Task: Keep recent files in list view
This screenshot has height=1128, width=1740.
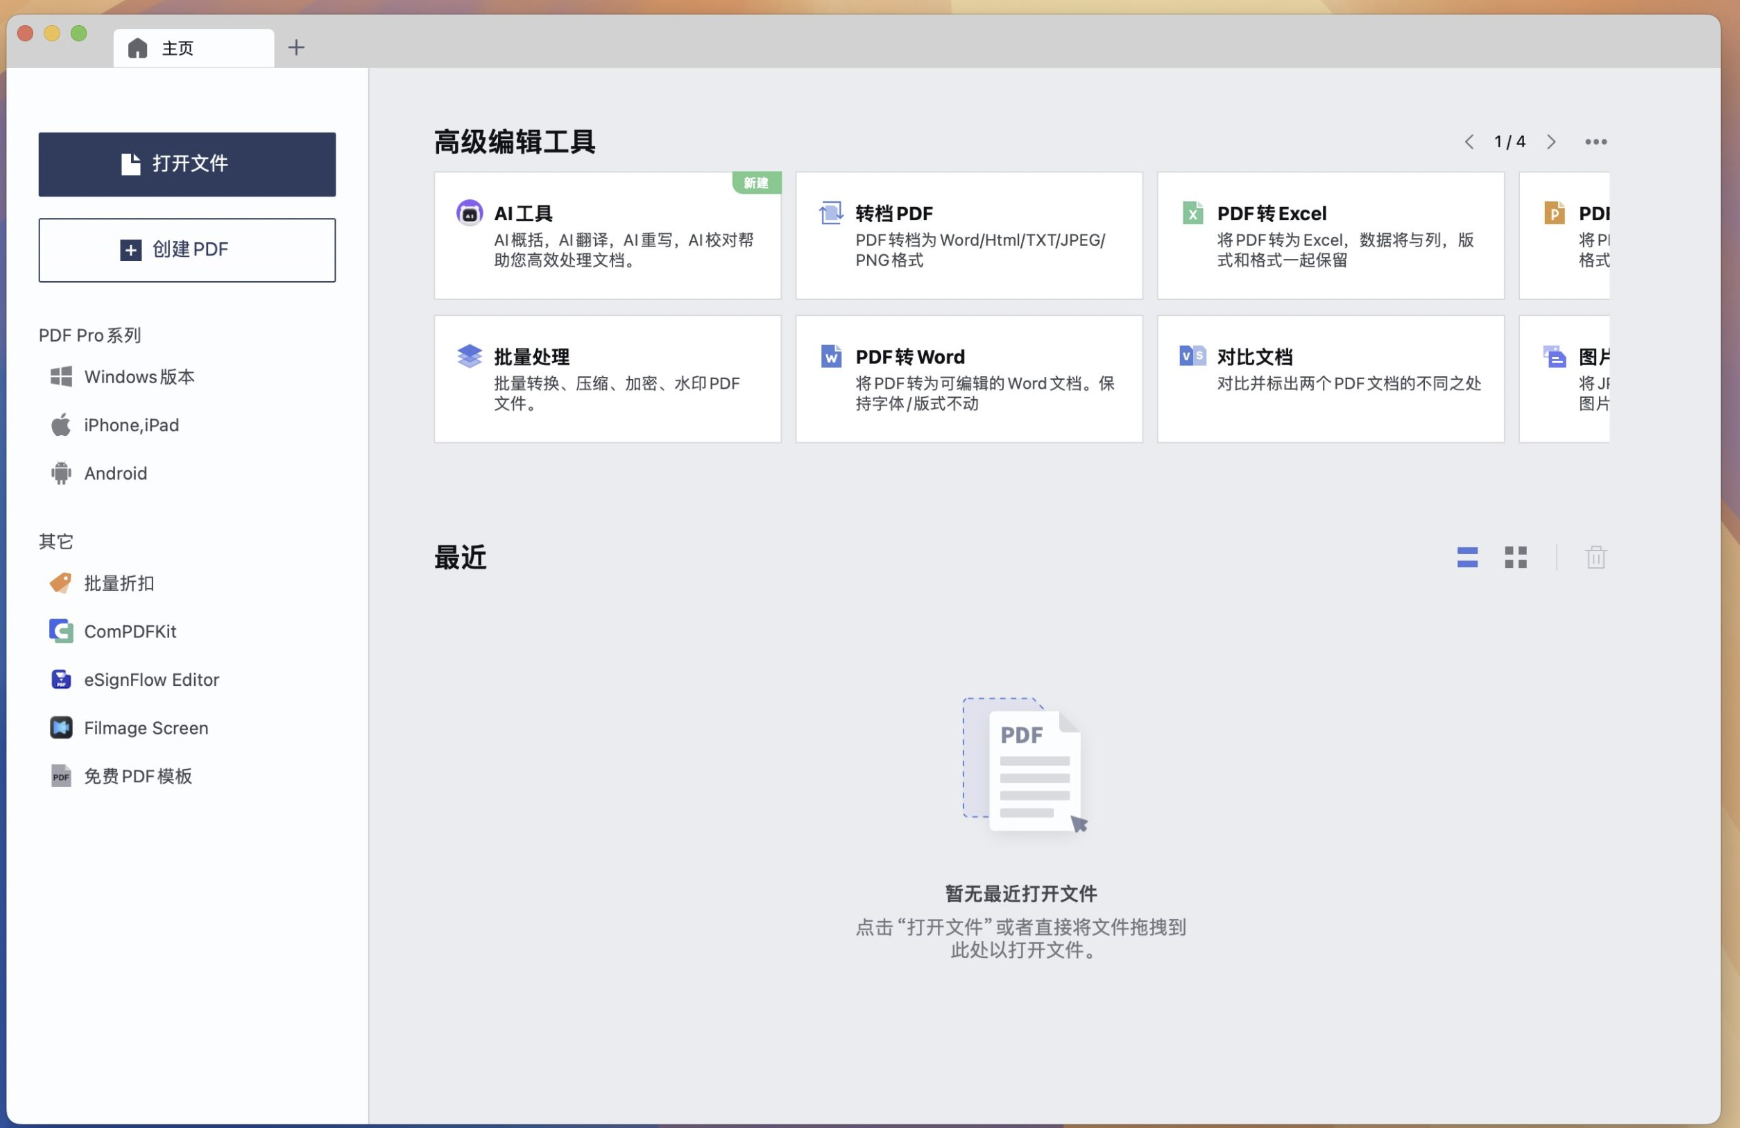Action: coord(1467,557)
